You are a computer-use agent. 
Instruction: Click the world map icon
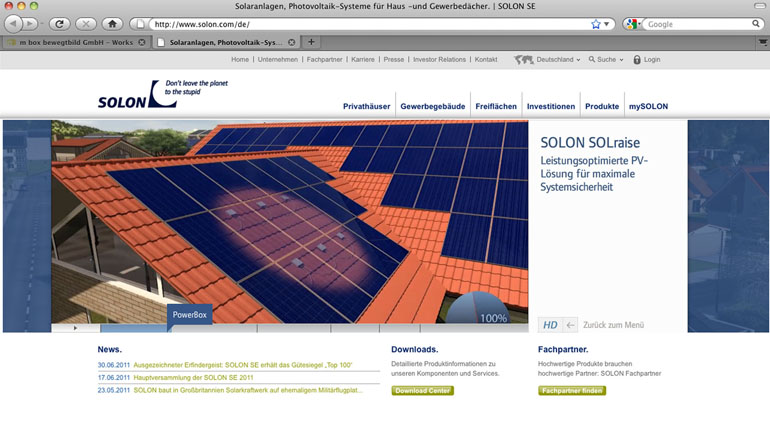(523, 59)
